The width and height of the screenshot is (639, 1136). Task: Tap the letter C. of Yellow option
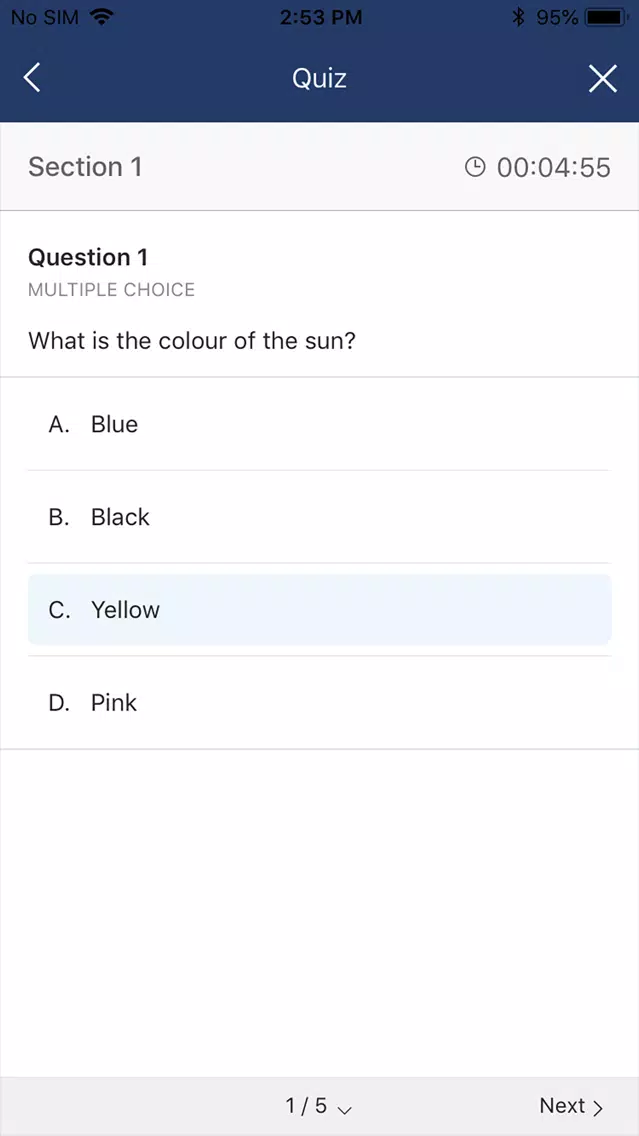coord(59,610)
